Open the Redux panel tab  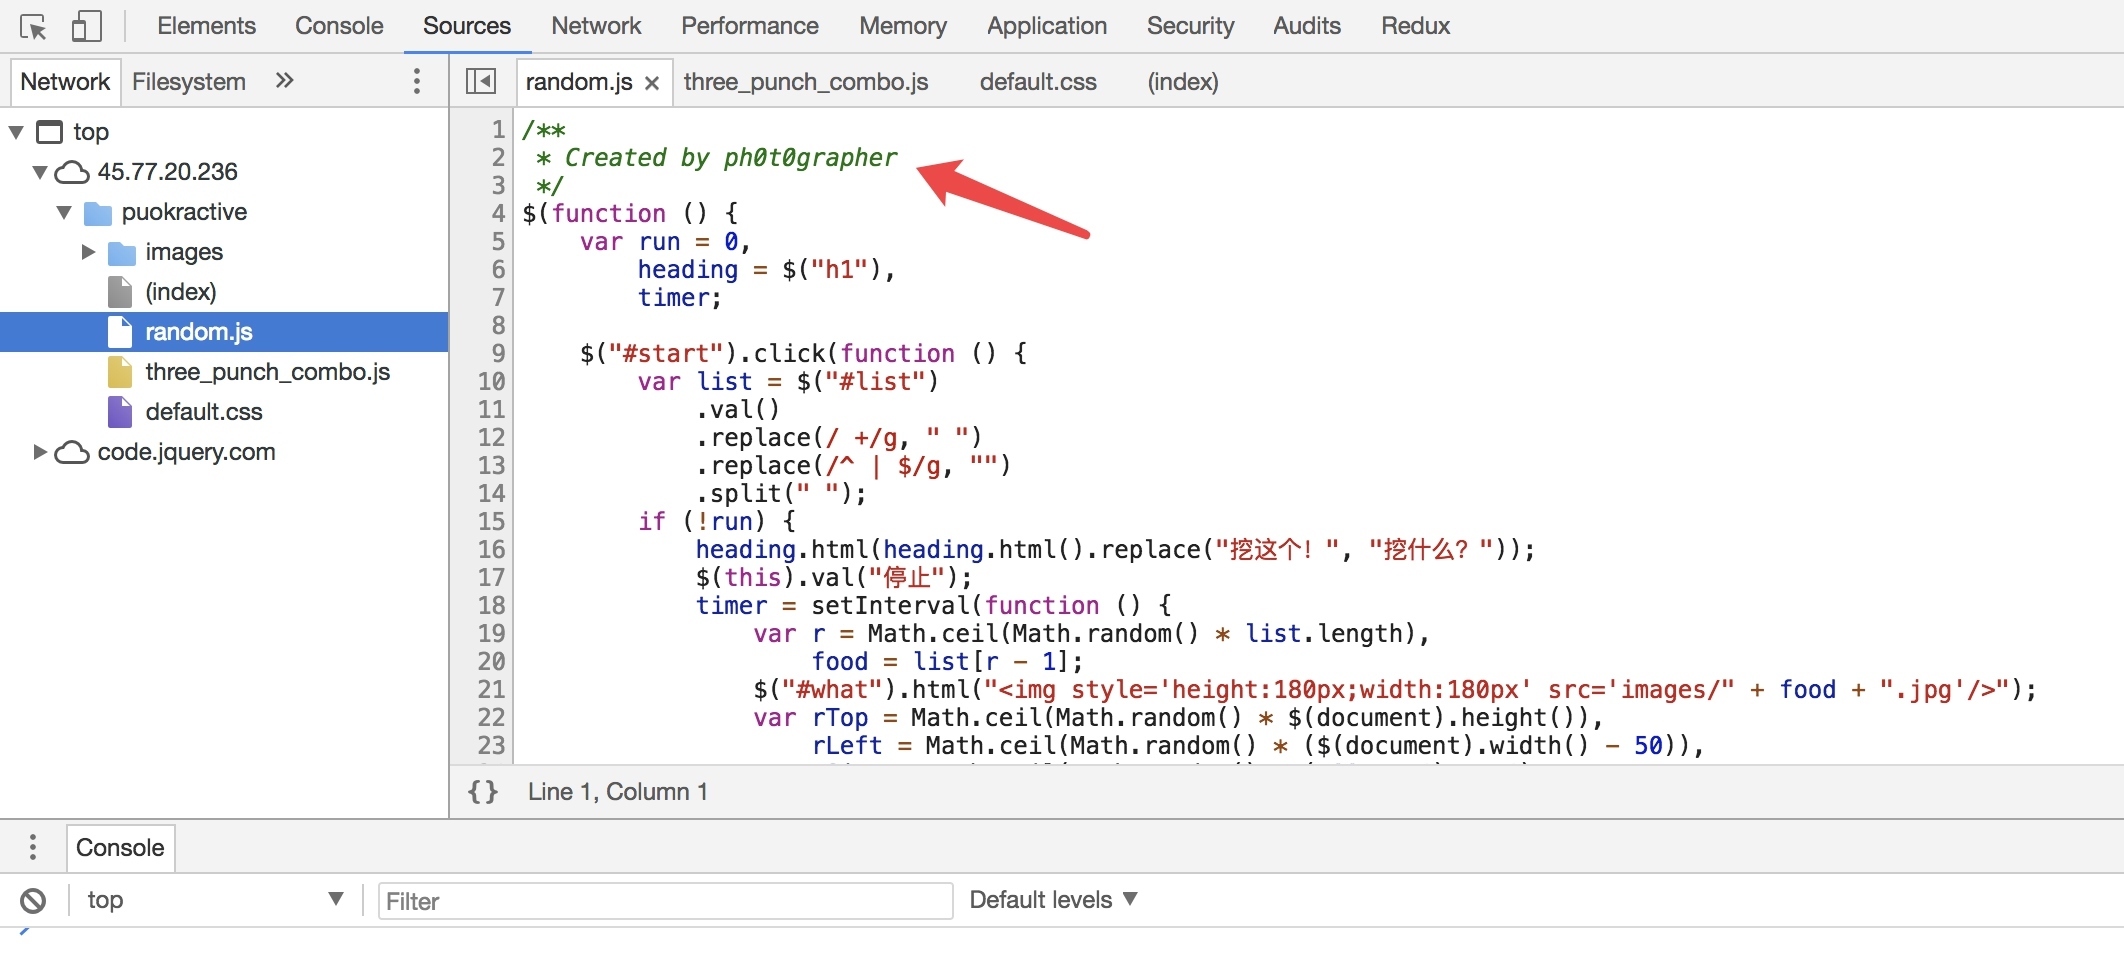tap(1415, 26)
